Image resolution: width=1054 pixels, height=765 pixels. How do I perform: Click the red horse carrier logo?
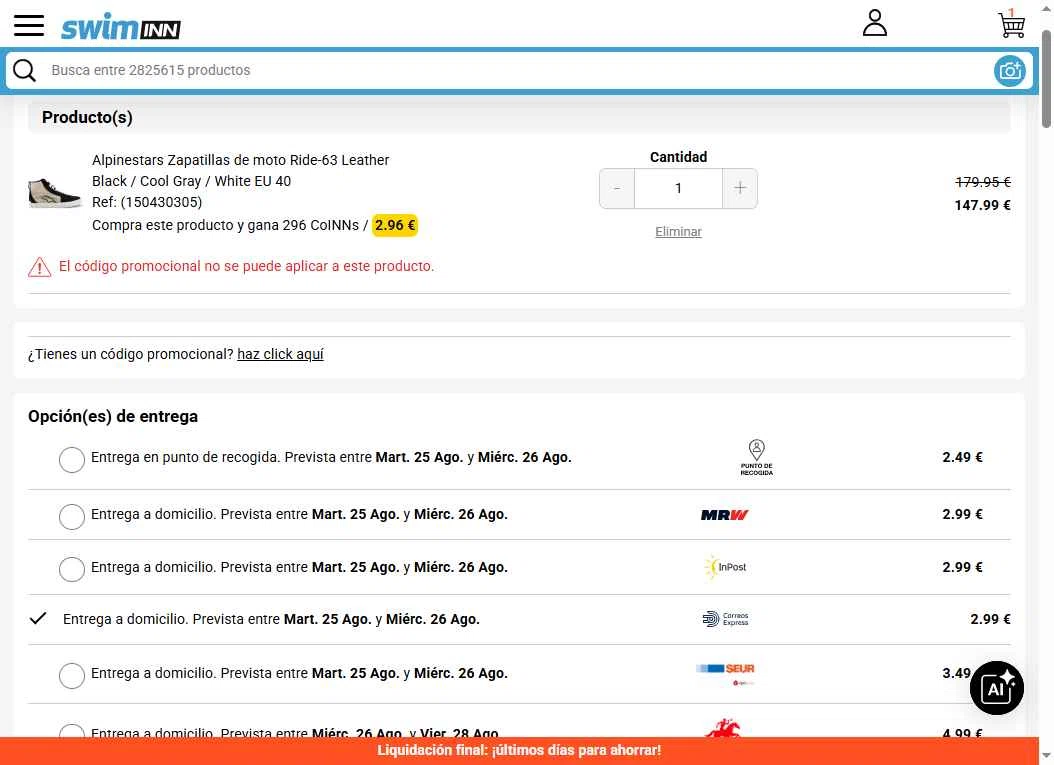pyautogui.click(x=723, y=729)
